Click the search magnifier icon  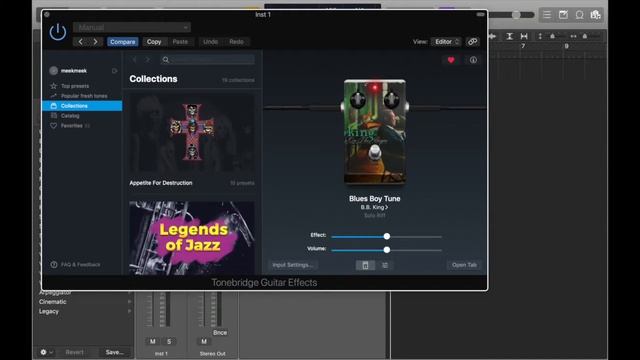(x=165, y=60)
